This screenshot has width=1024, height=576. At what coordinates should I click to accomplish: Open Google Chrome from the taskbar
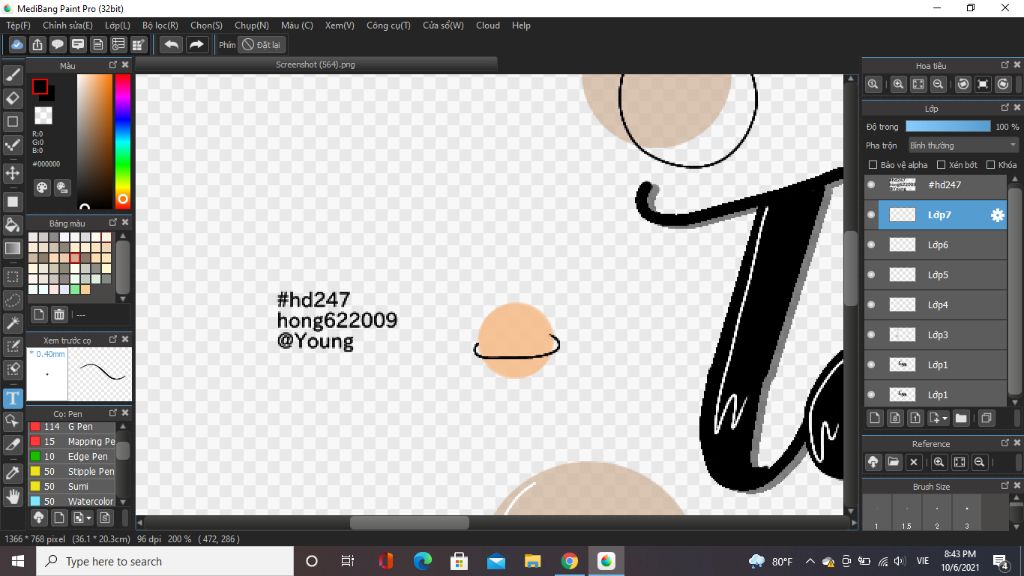[x=569, y=561]
